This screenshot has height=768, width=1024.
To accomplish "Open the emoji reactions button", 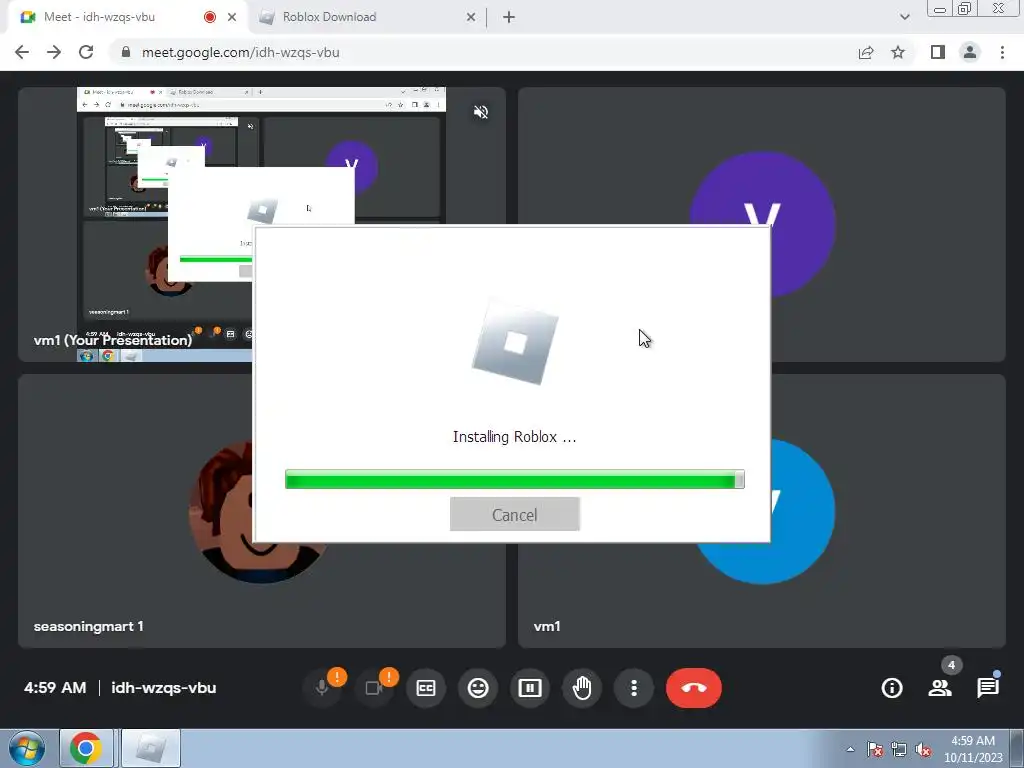I will [x=478, y=688].
